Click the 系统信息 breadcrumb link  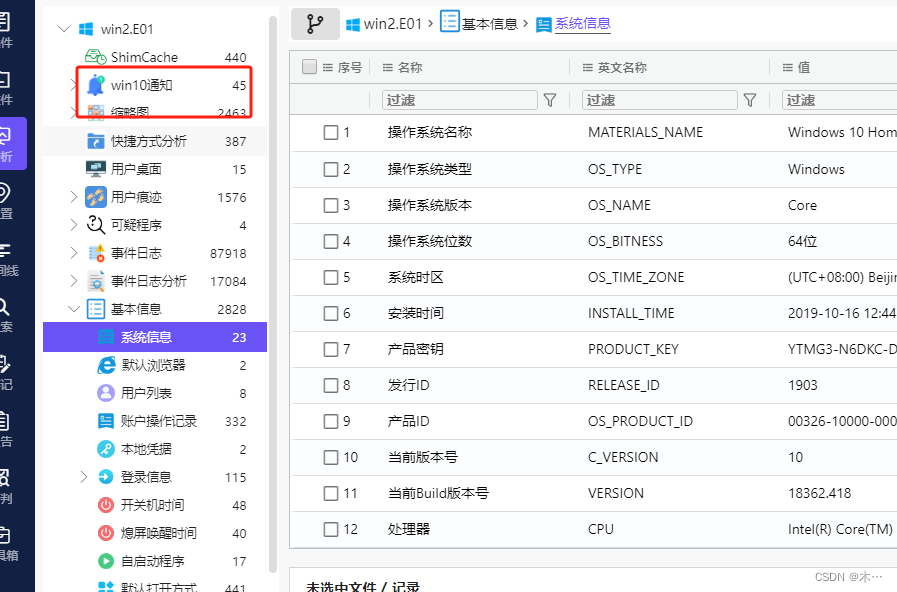583,23
